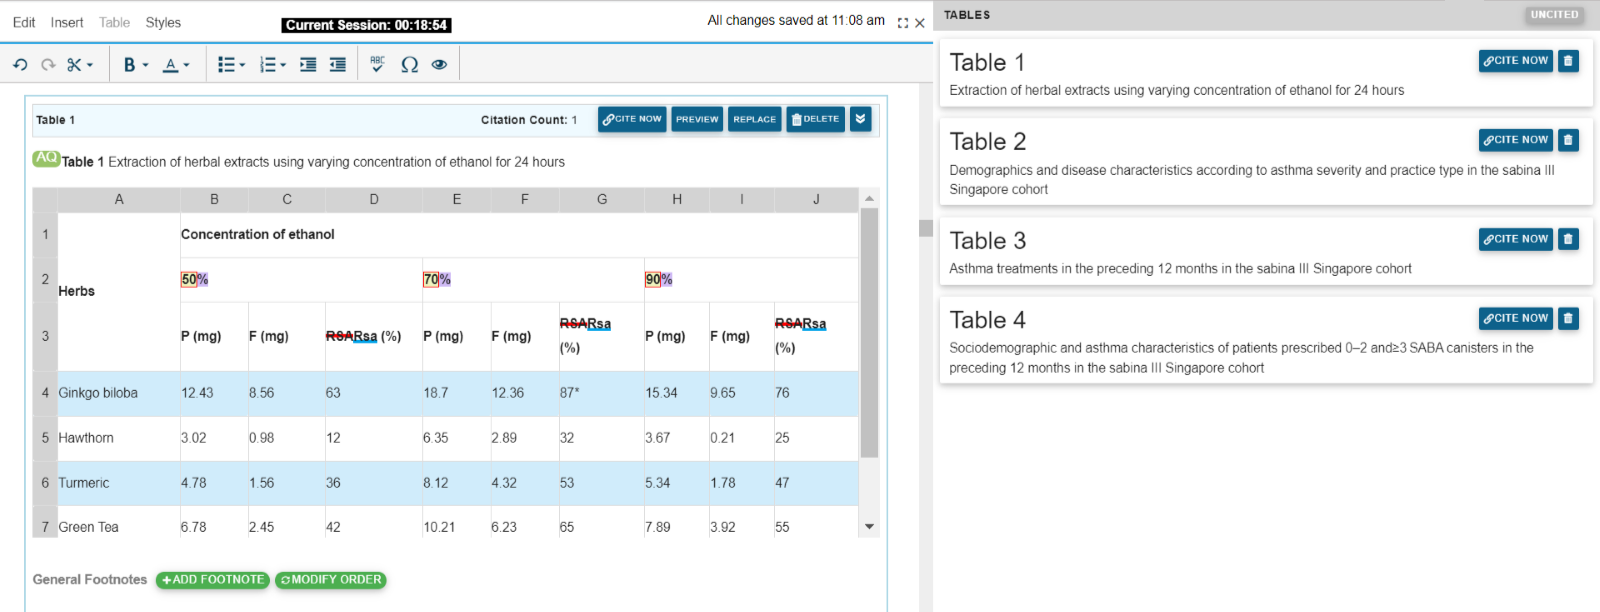Cite Table 1 from the Tables panel
Viewport: 1600px width, 612px height.
click(x=1516, y=61)
